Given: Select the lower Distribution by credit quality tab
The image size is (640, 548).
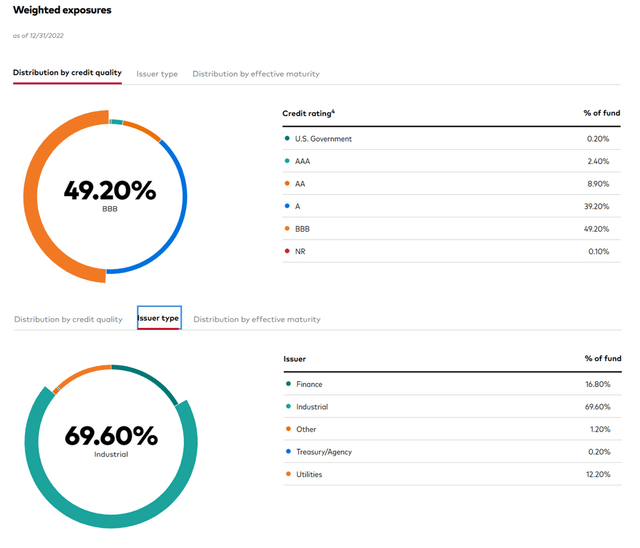Looking at the screenshot, I should [68, 319].
